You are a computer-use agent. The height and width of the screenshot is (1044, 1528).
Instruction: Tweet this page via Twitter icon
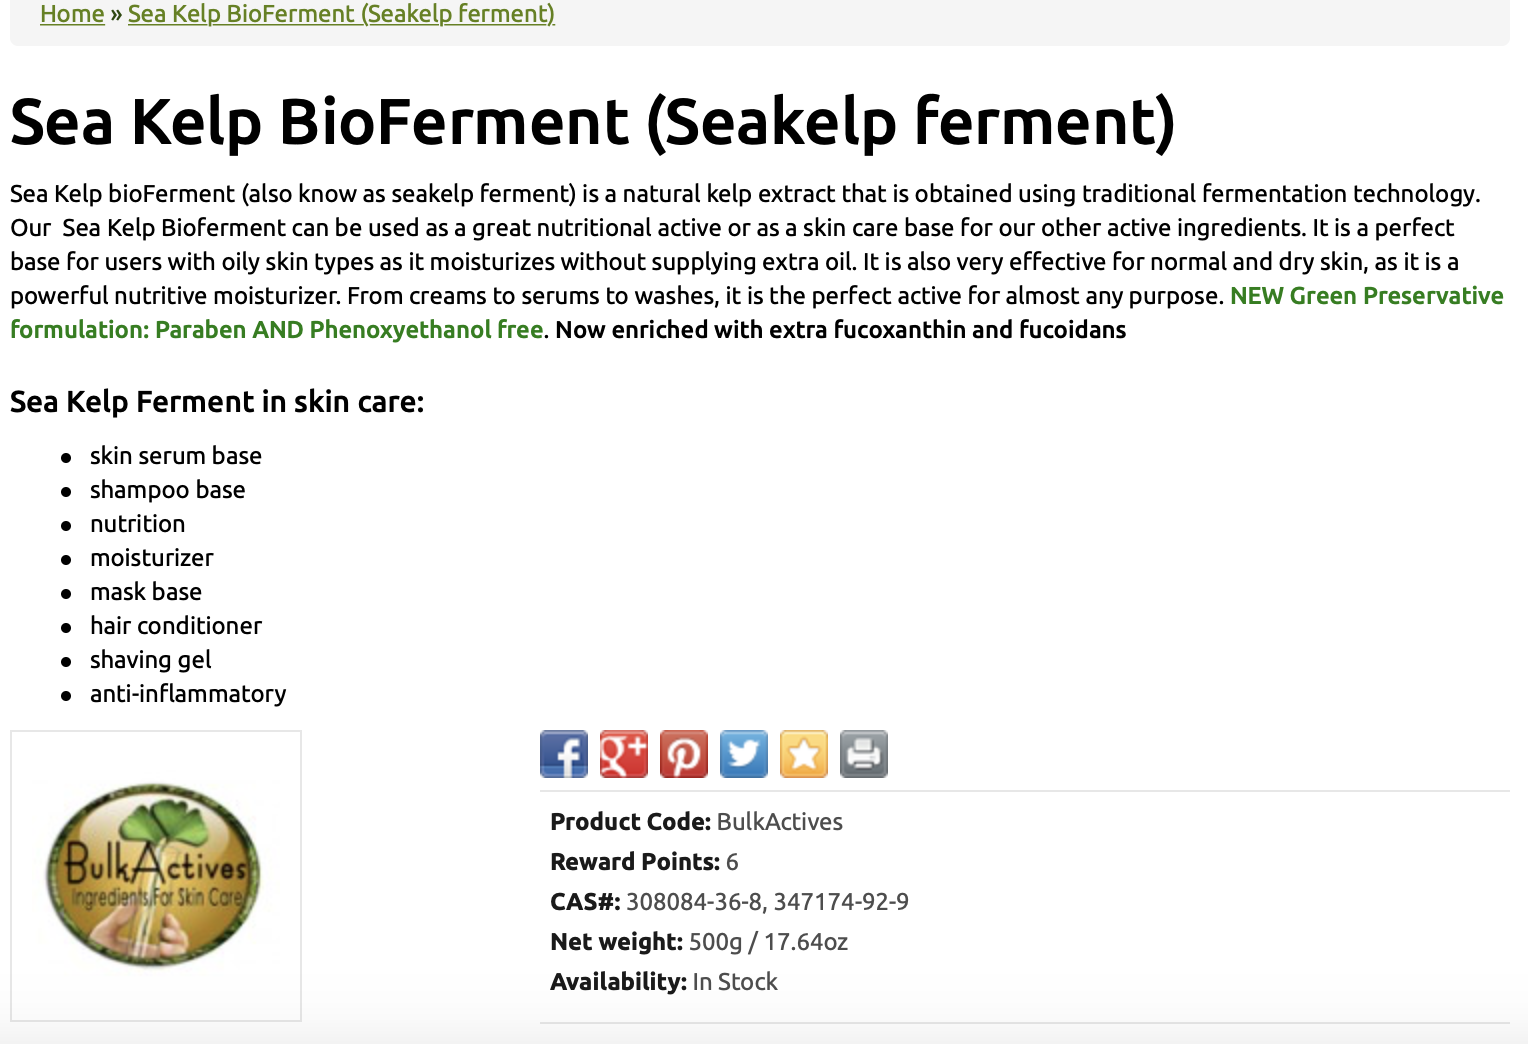(x=744, y=754)
